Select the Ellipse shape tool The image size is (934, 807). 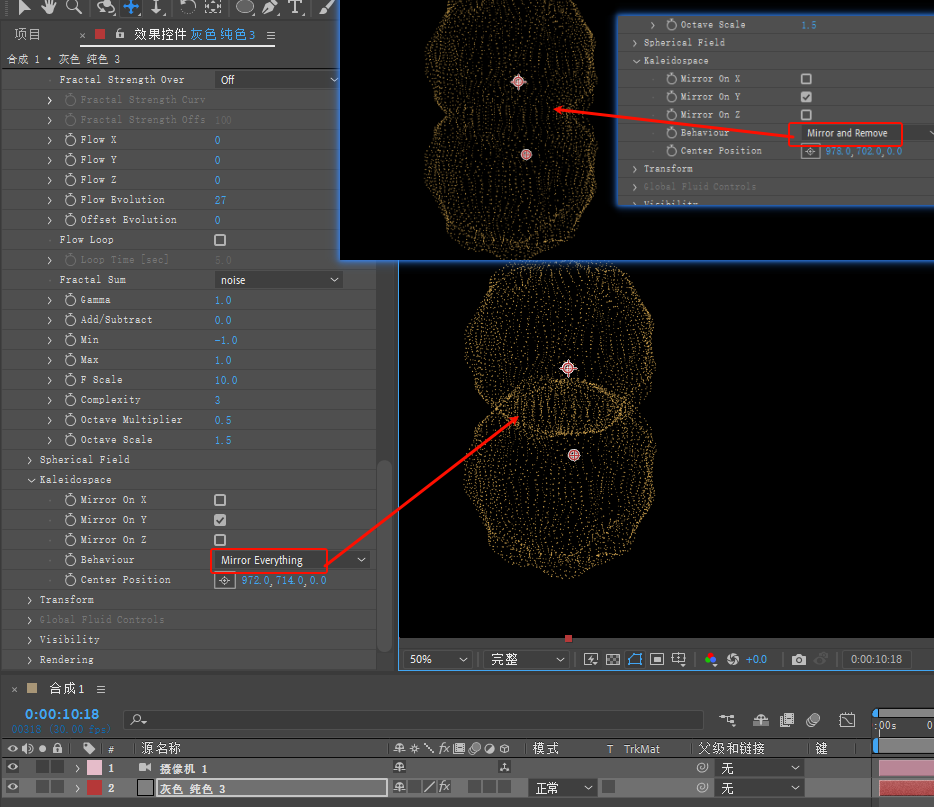tap(245, 7)
